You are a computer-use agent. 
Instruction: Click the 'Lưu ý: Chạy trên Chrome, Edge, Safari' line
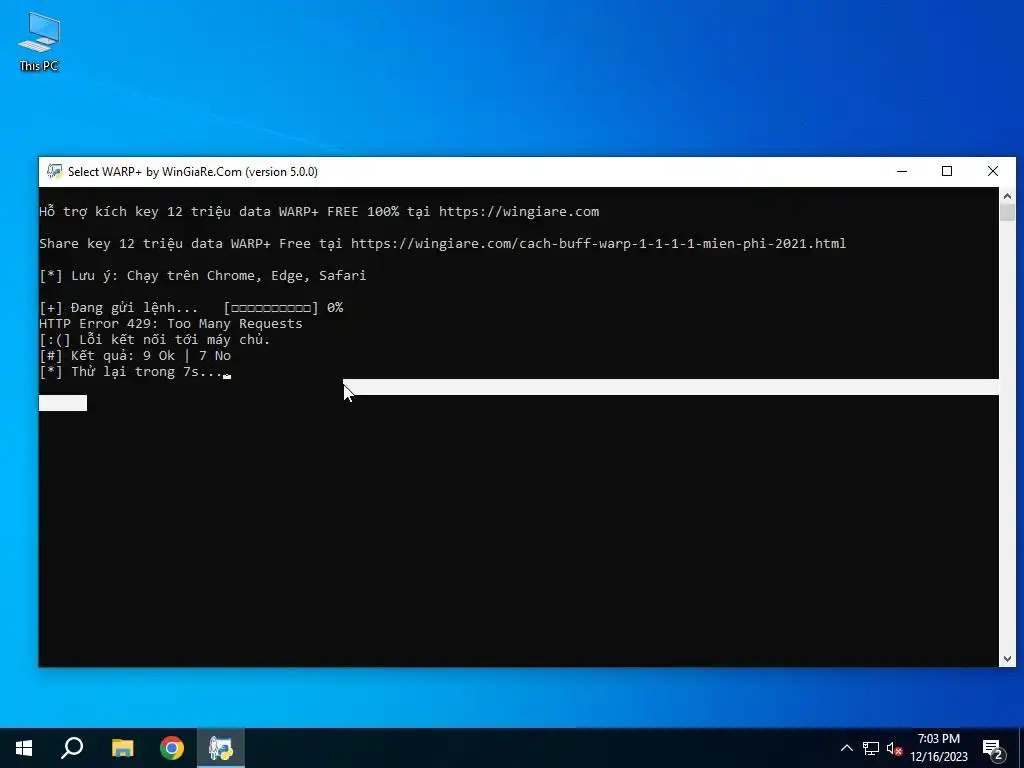(202, 276)
